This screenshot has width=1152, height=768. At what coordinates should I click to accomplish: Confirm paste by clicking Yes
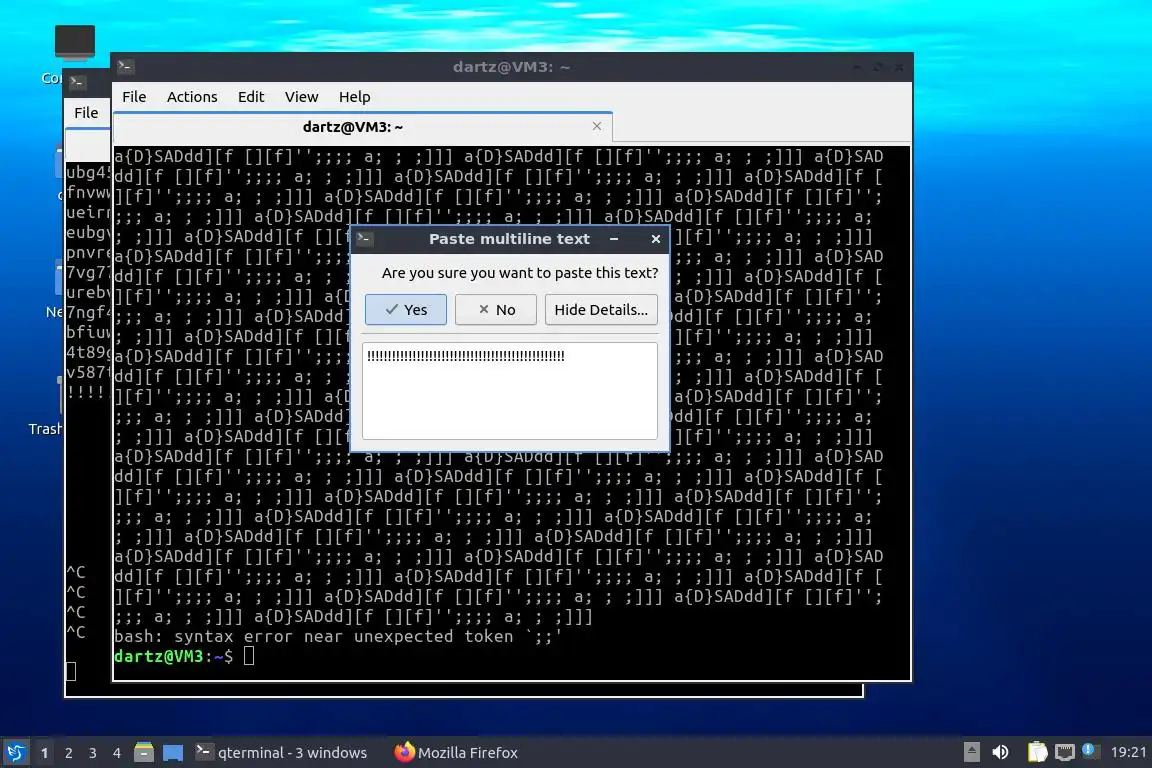click(x=406, y=309)
